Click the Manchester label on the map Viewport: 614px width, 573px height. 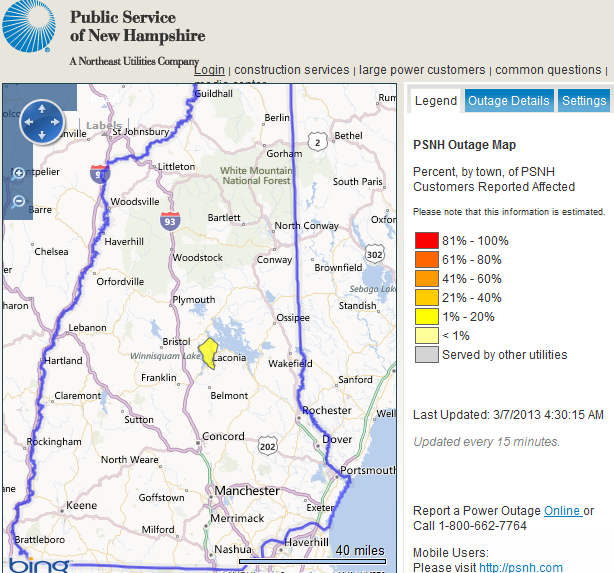[247, 490]
